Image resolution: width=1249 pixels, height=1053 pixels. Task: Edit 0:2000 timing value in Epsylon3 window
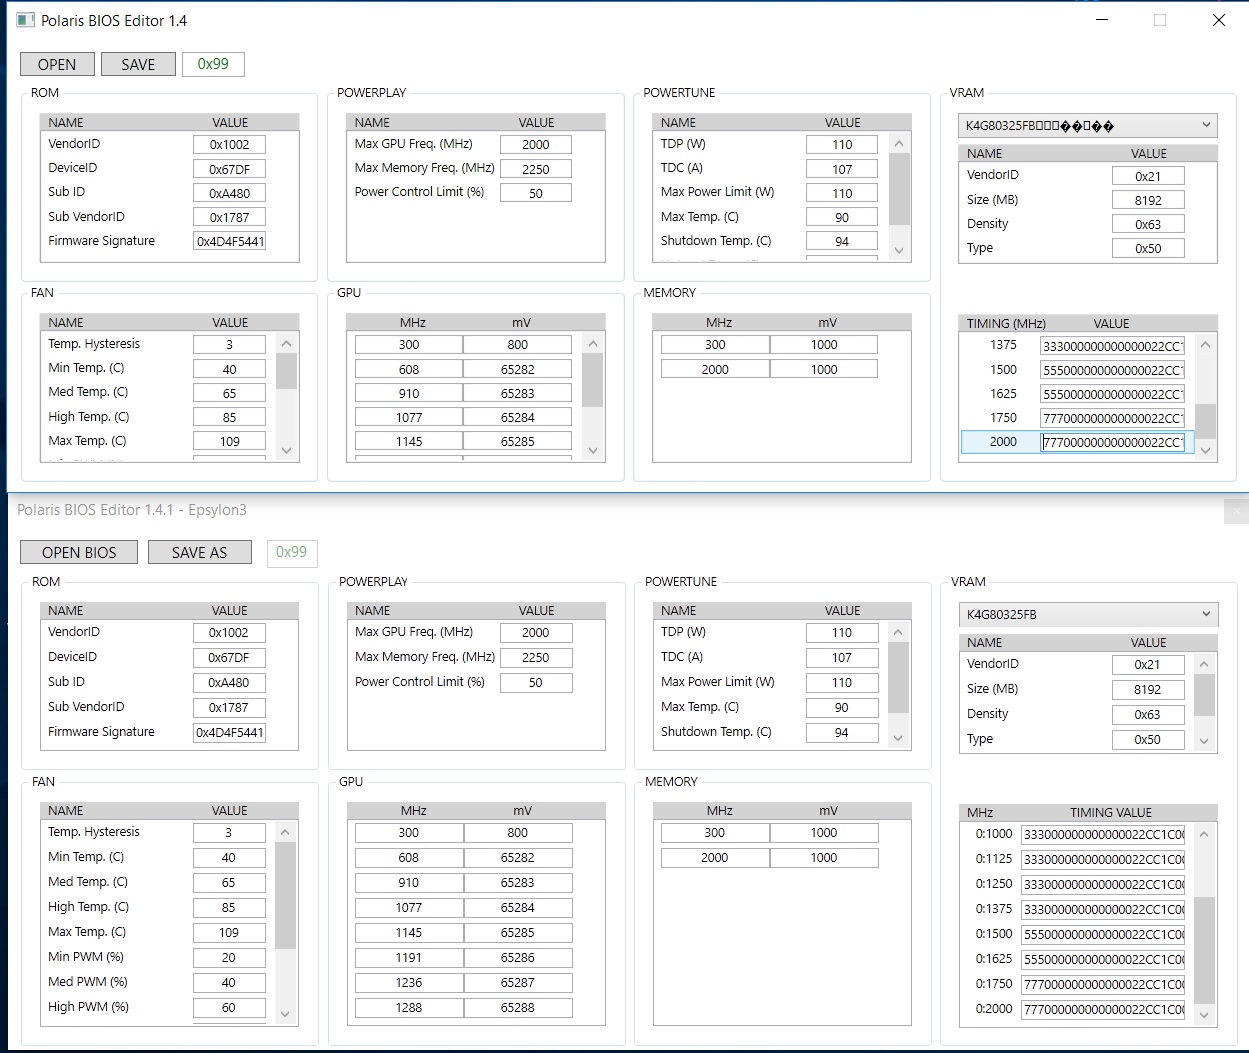1103,1009
